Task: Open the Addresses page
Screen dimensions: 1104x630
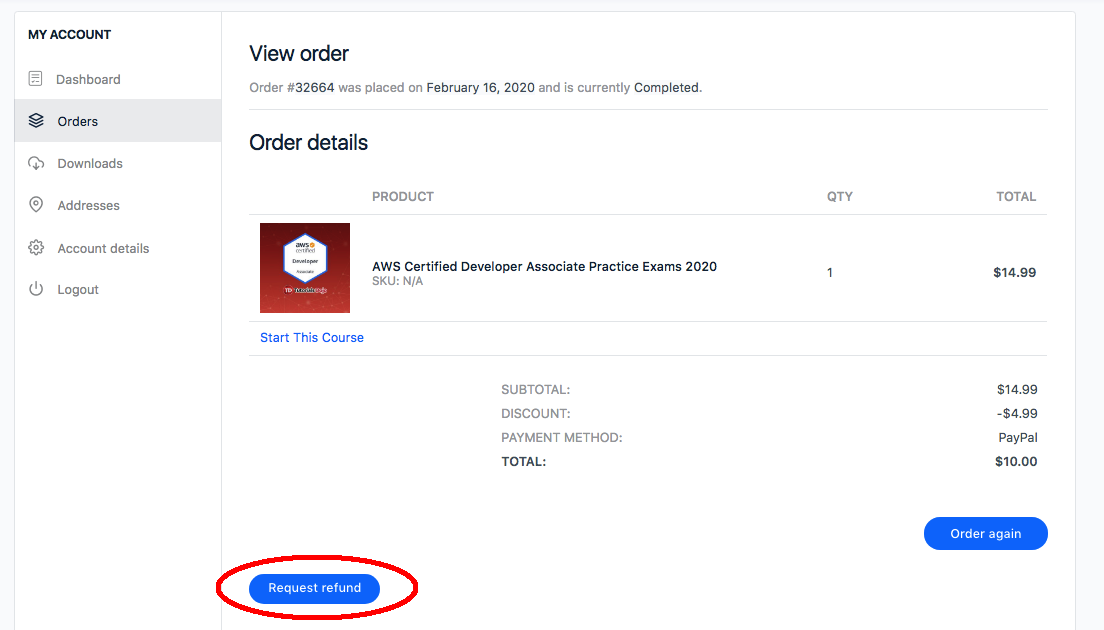Action: pos(88,205)
